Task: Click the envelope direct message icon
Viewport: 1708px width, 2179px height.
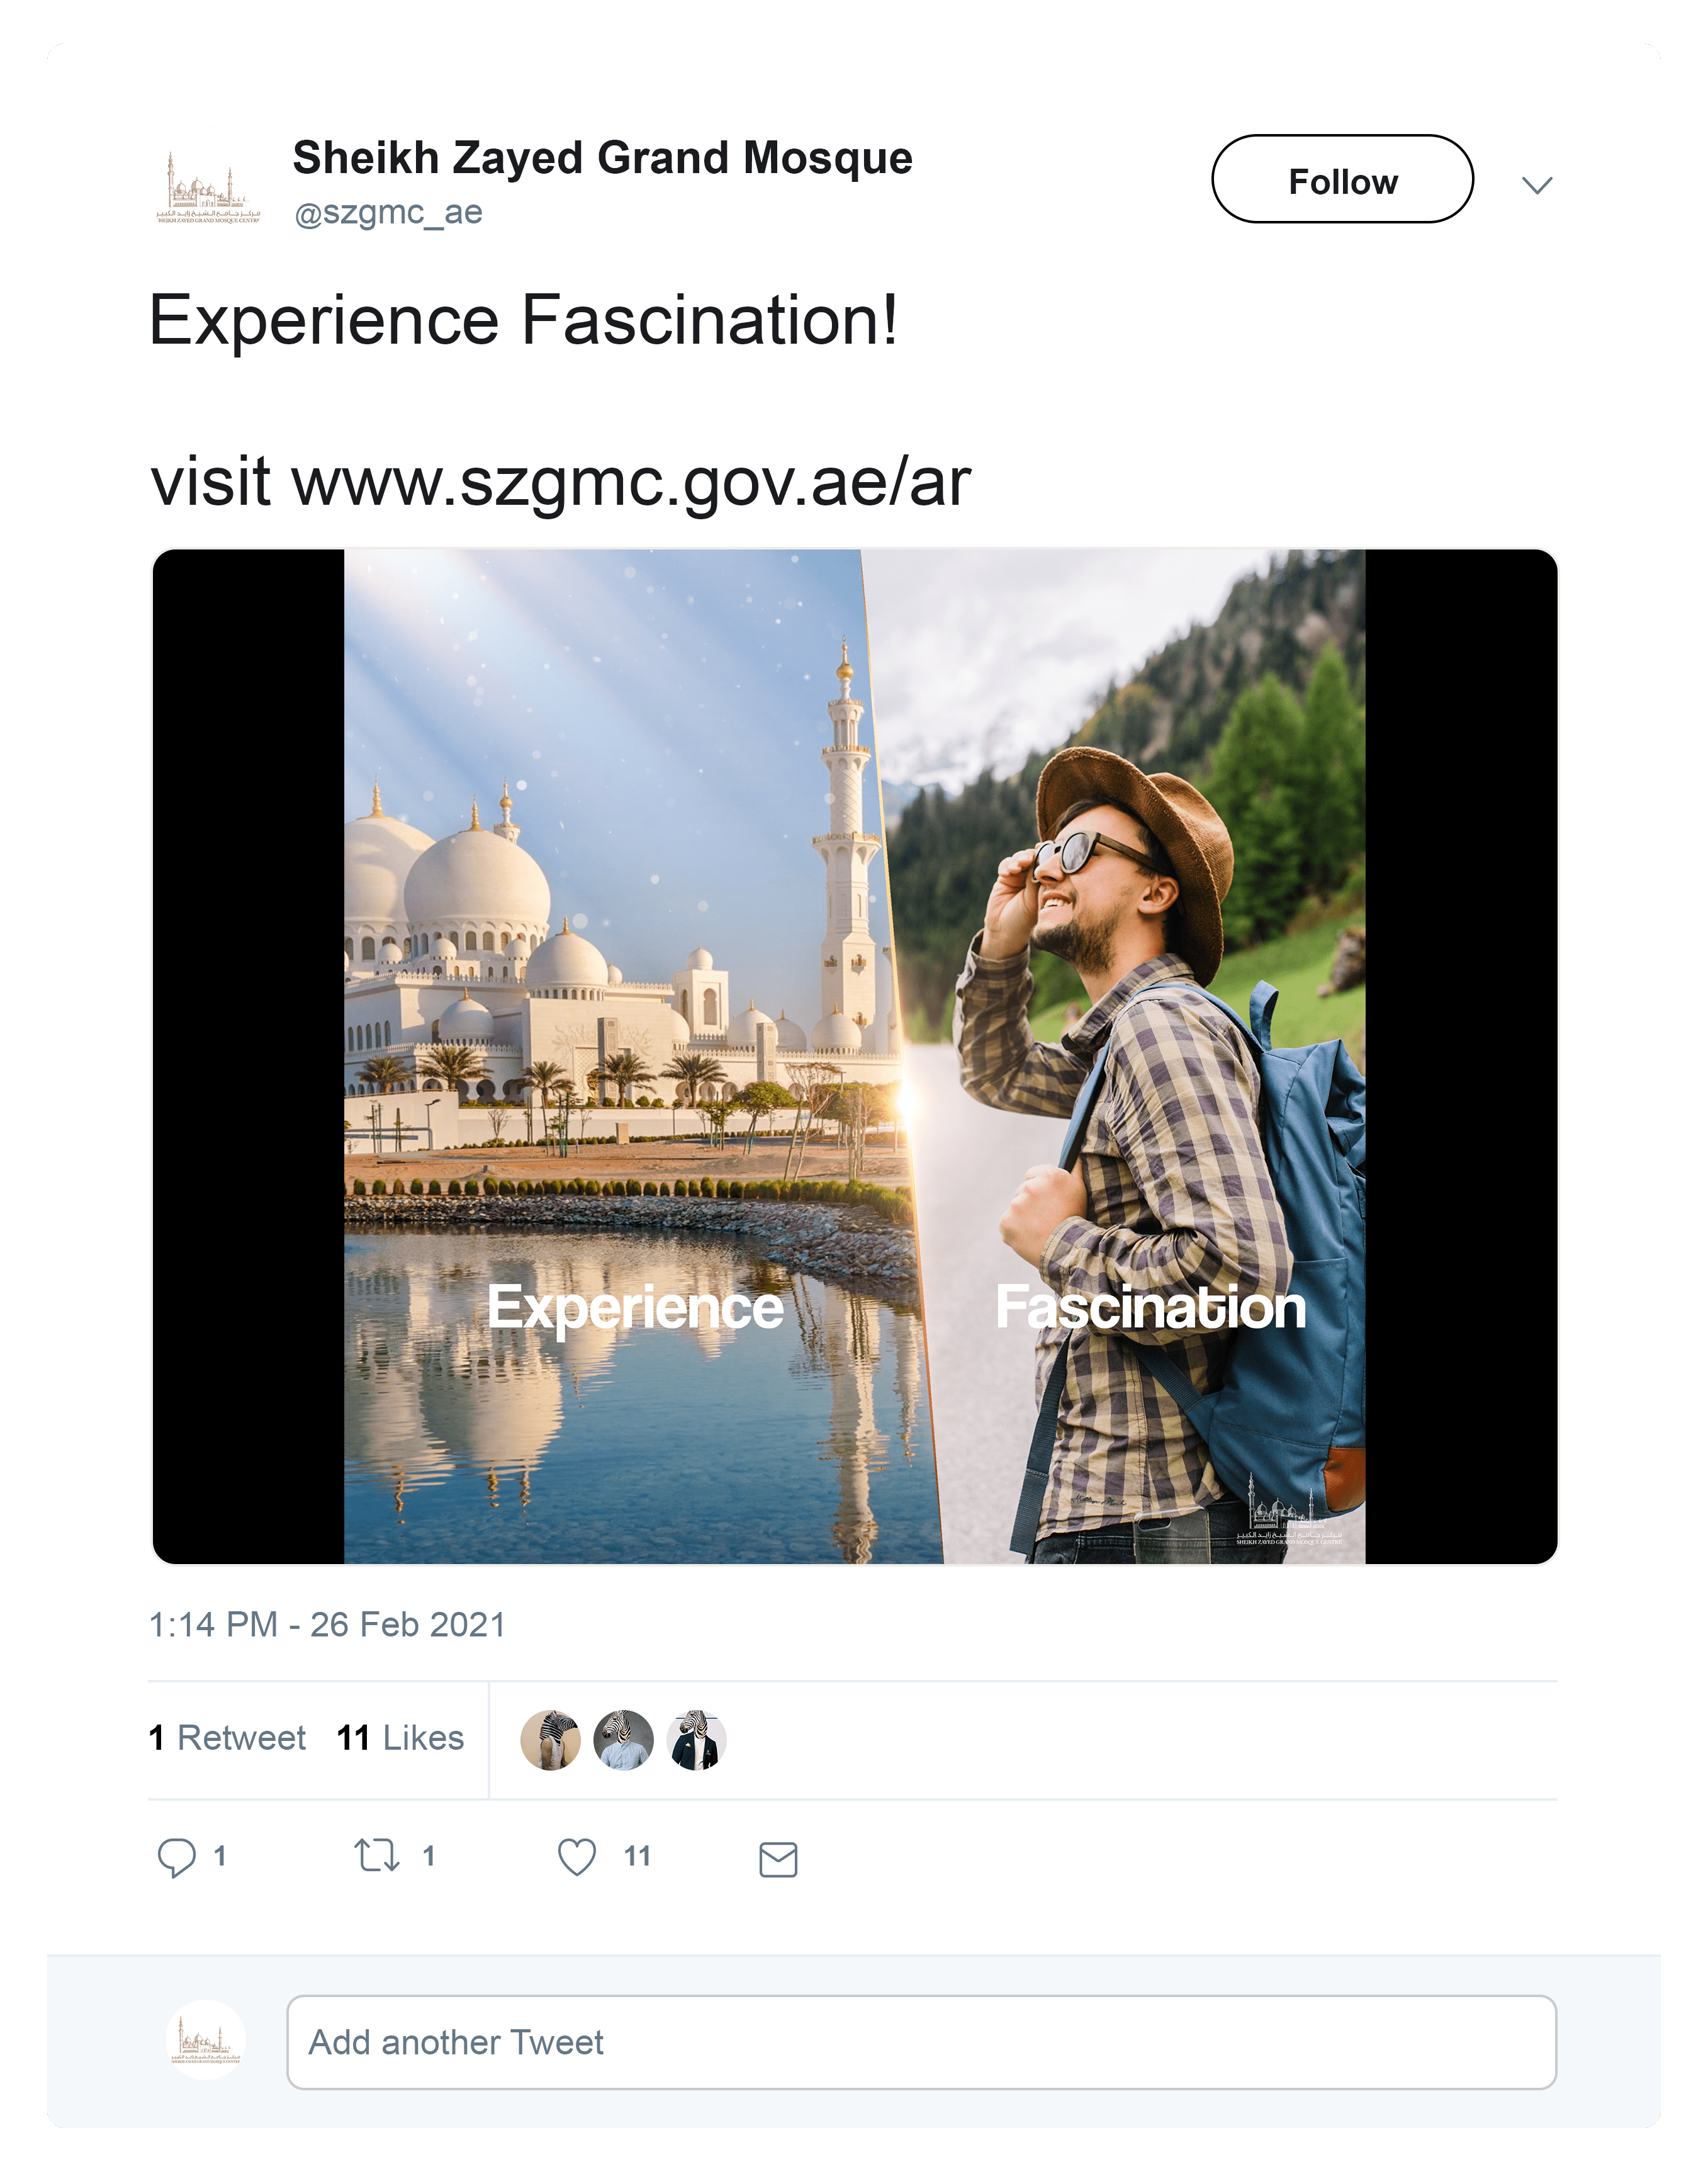Action: click(x=778, y=1859)
